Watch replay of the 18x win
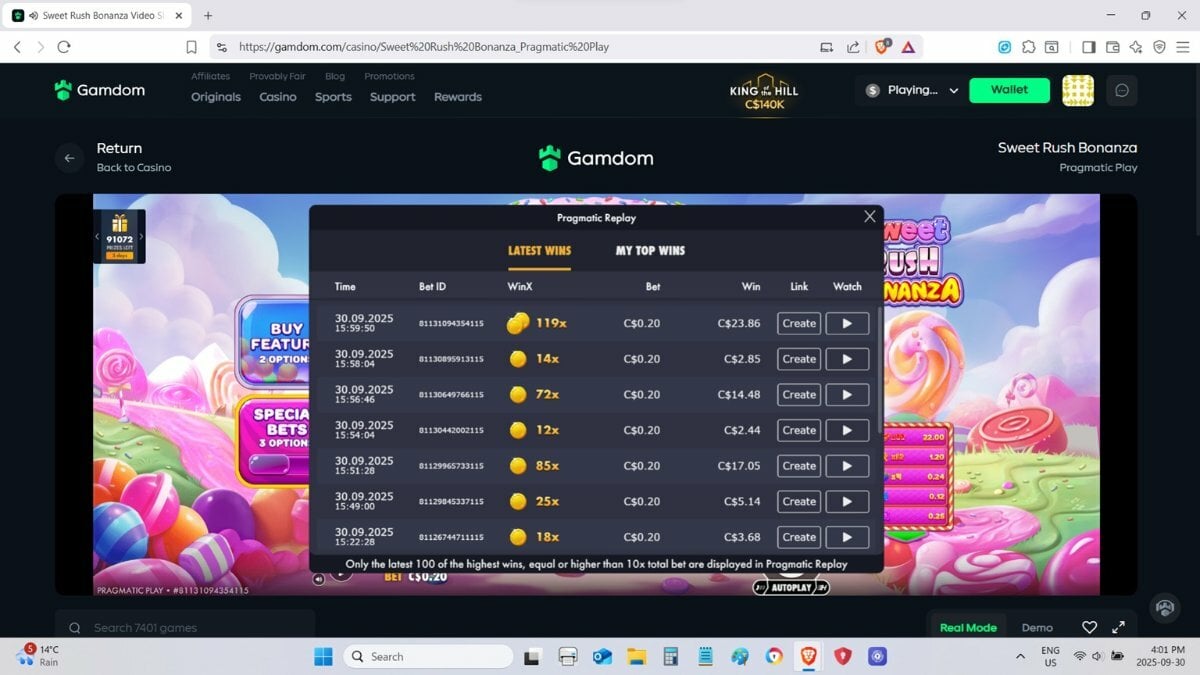The width and height of the screenshot is (1200, 675). click(847, 537)
